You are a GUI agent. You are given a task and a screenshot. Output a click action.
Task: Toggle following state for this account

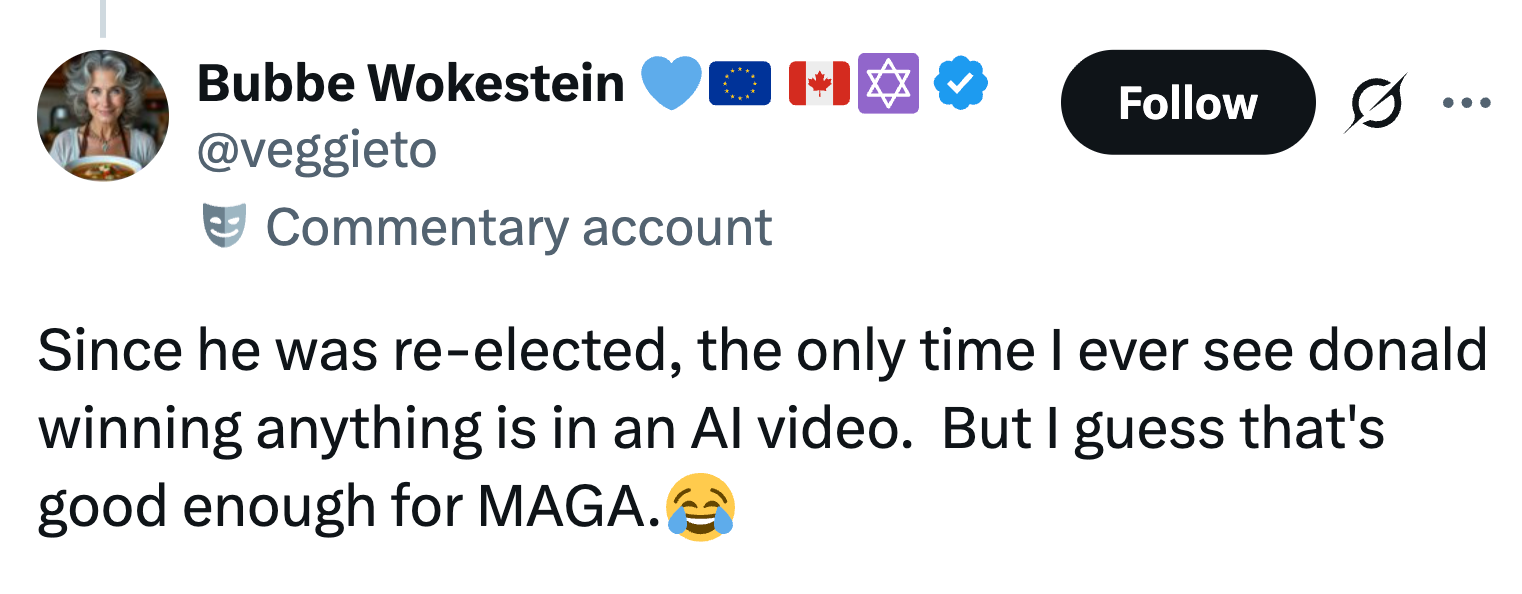[1188, 101]
